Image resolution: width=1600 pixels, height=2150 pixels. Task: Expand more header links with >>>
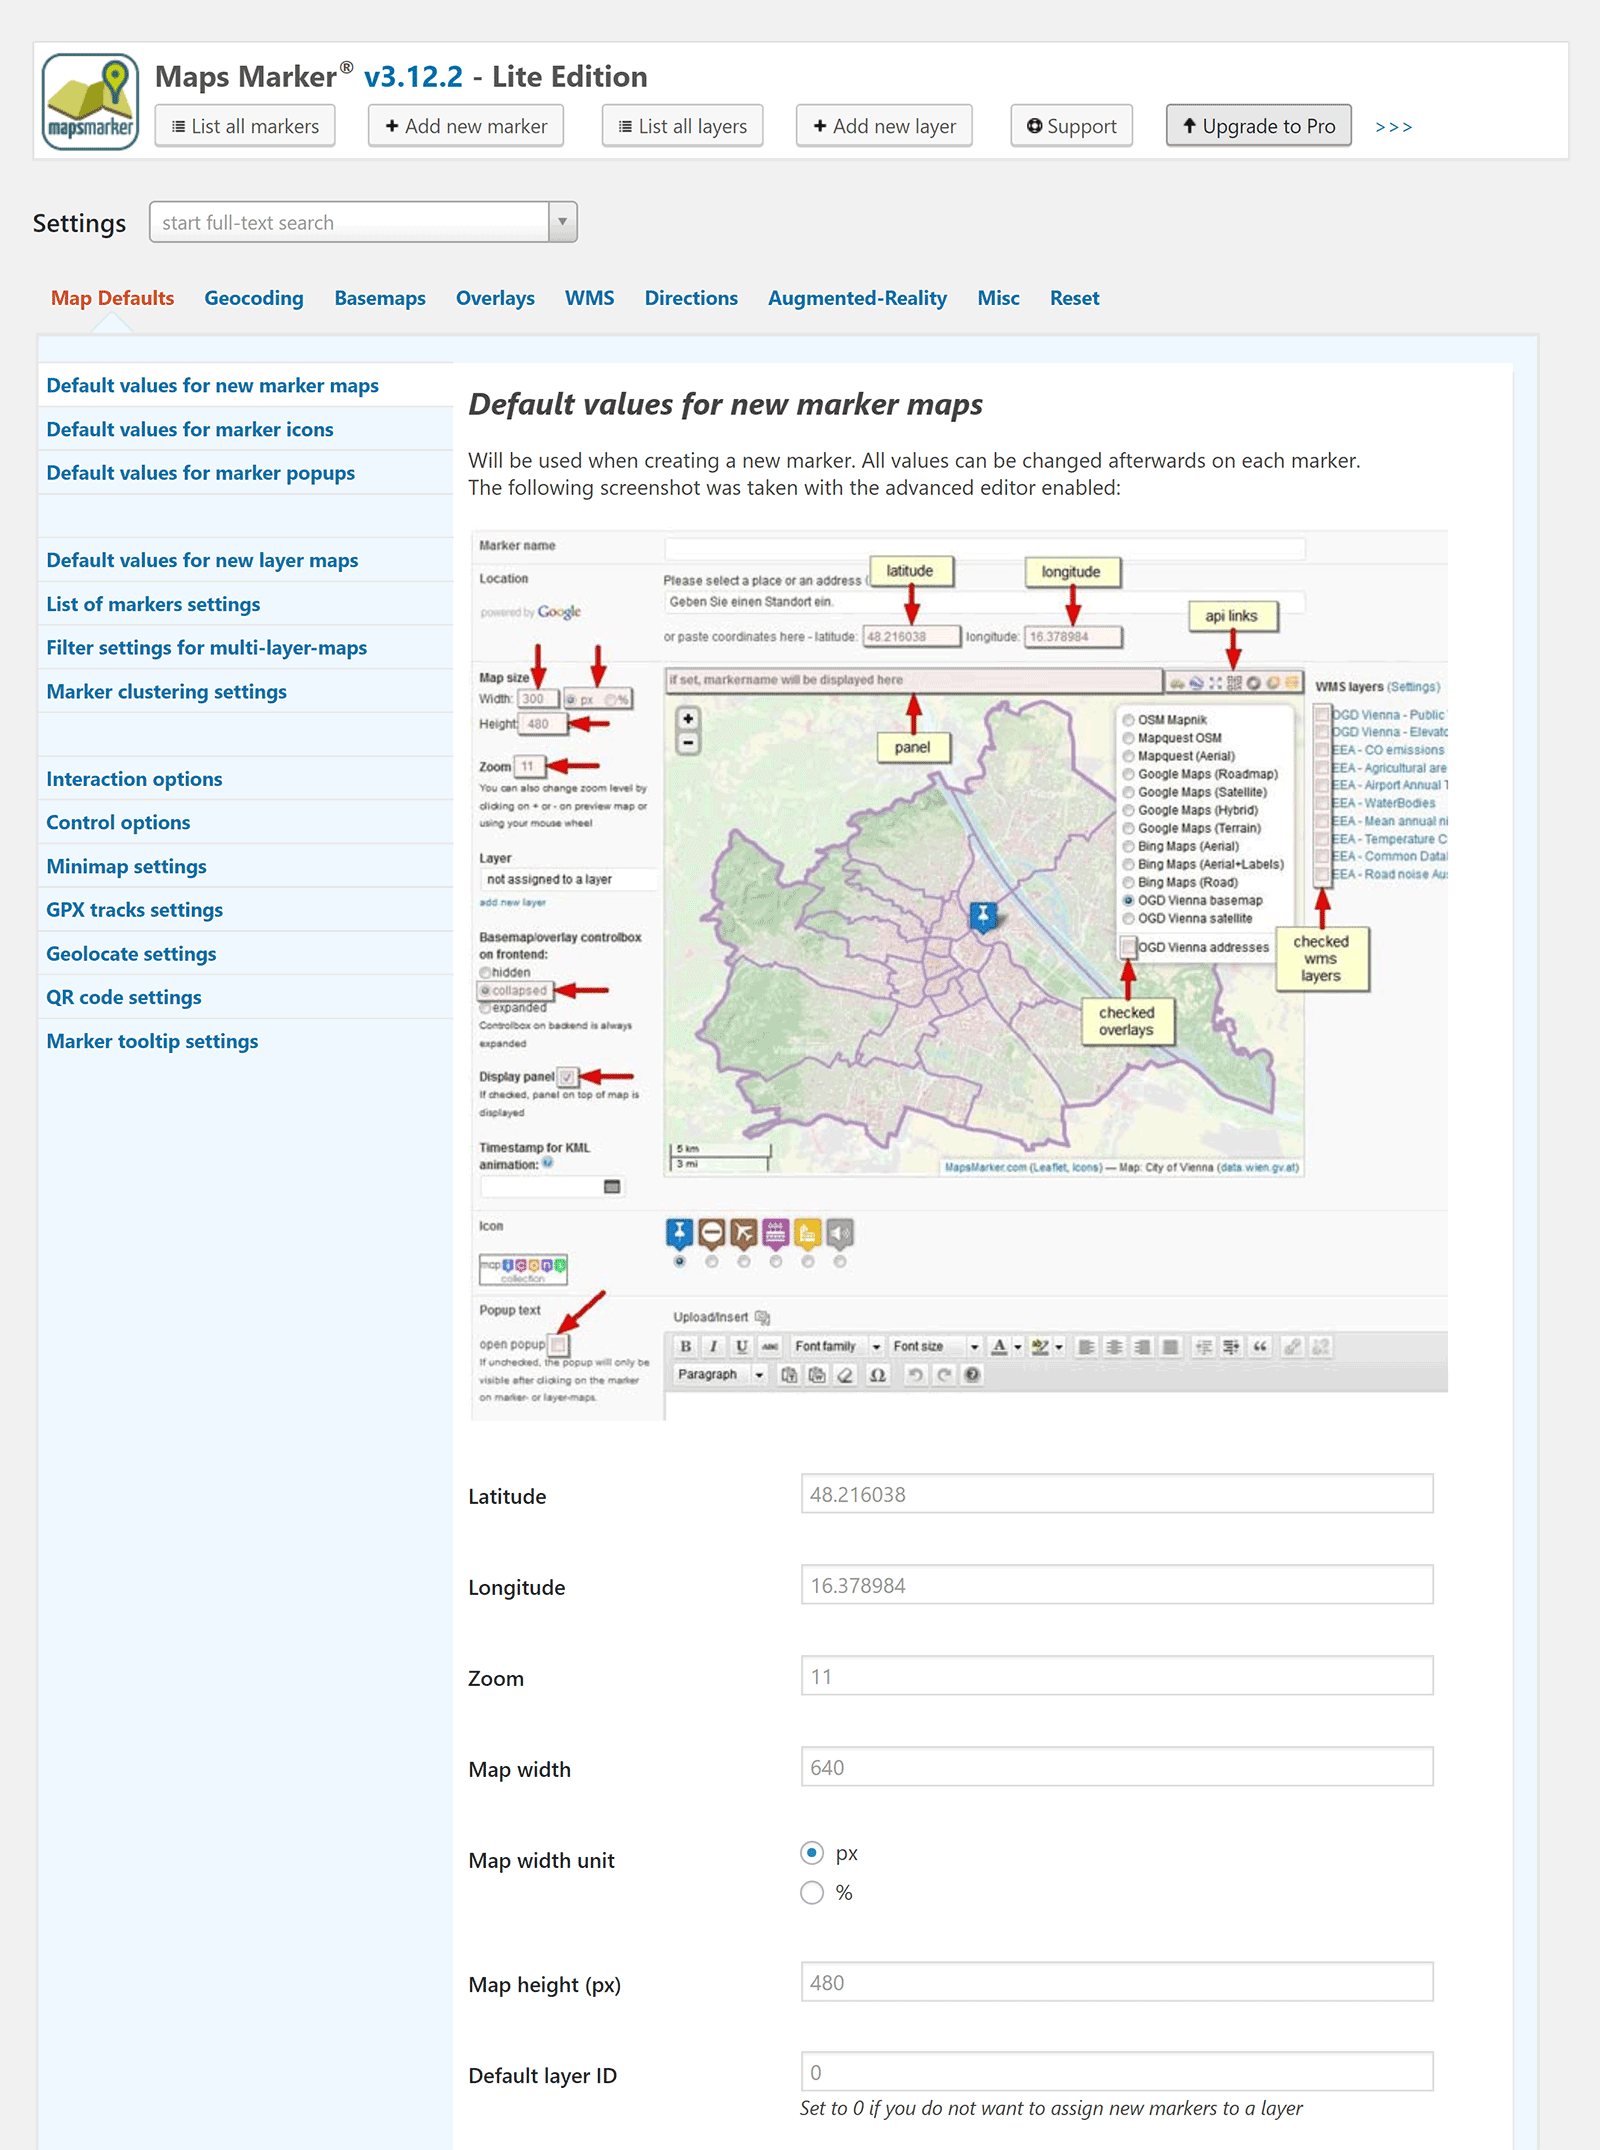click(1393, 127)
